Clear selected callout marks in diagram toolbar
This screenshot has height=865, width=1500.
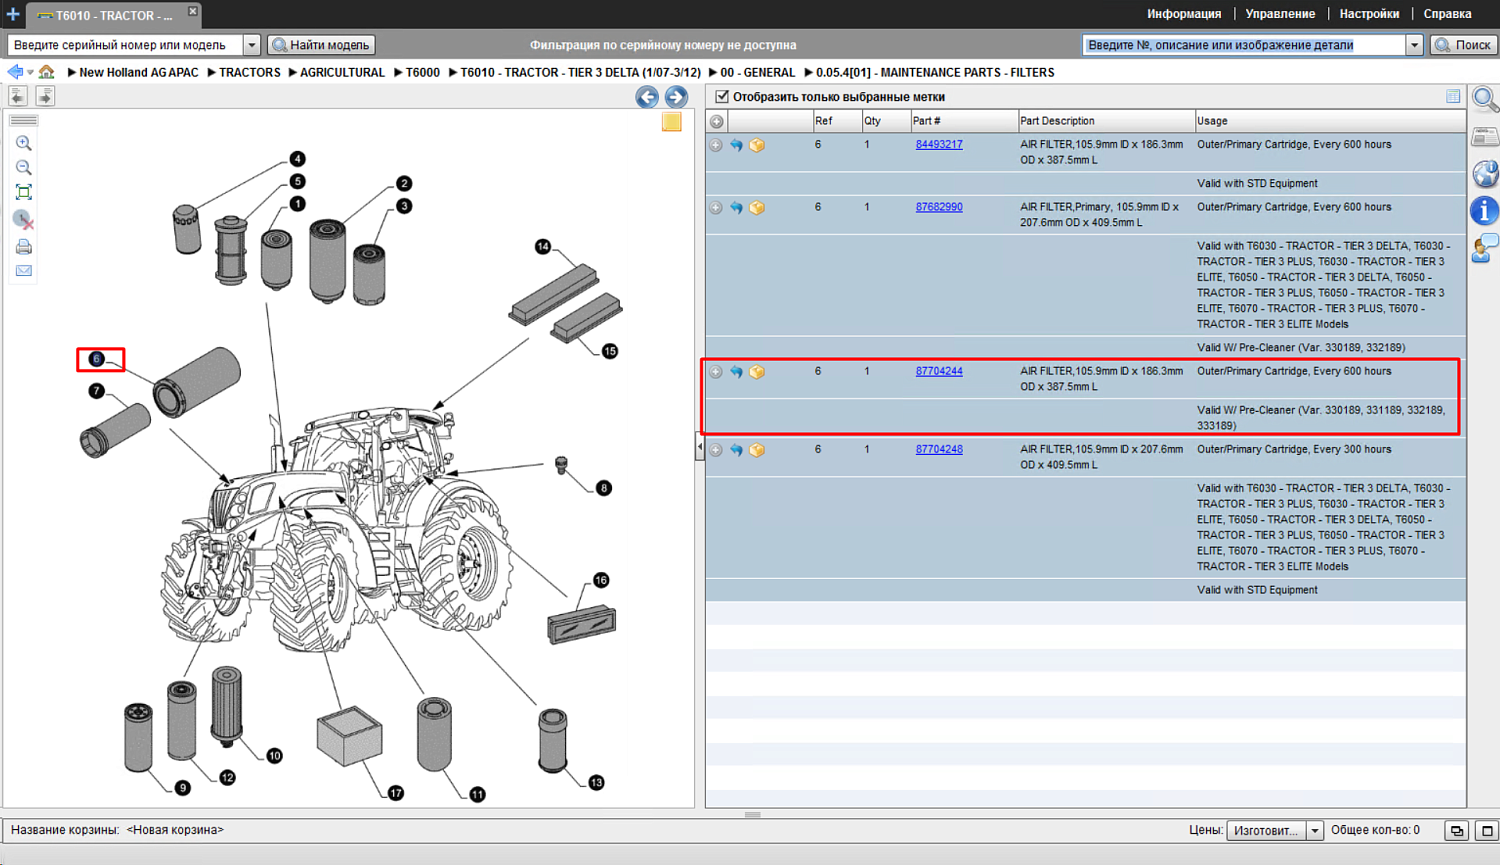click(24, 219)
